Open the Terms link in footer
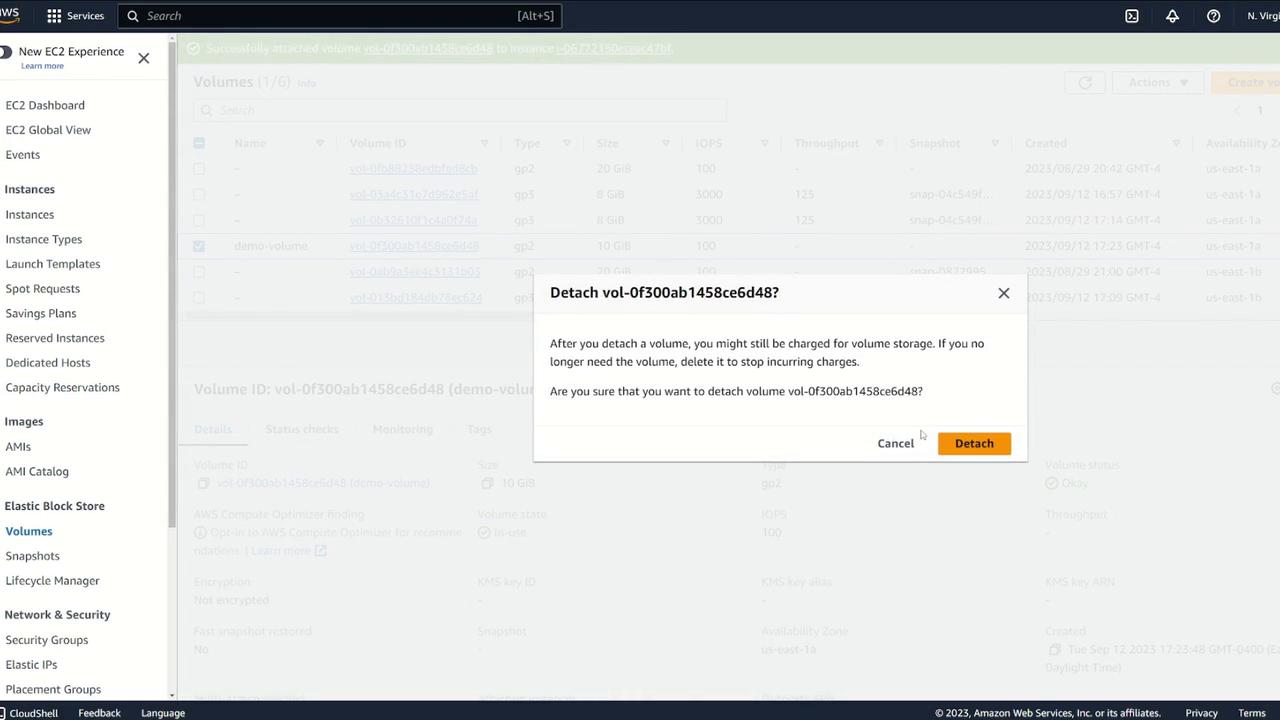 pos(1252,713)
